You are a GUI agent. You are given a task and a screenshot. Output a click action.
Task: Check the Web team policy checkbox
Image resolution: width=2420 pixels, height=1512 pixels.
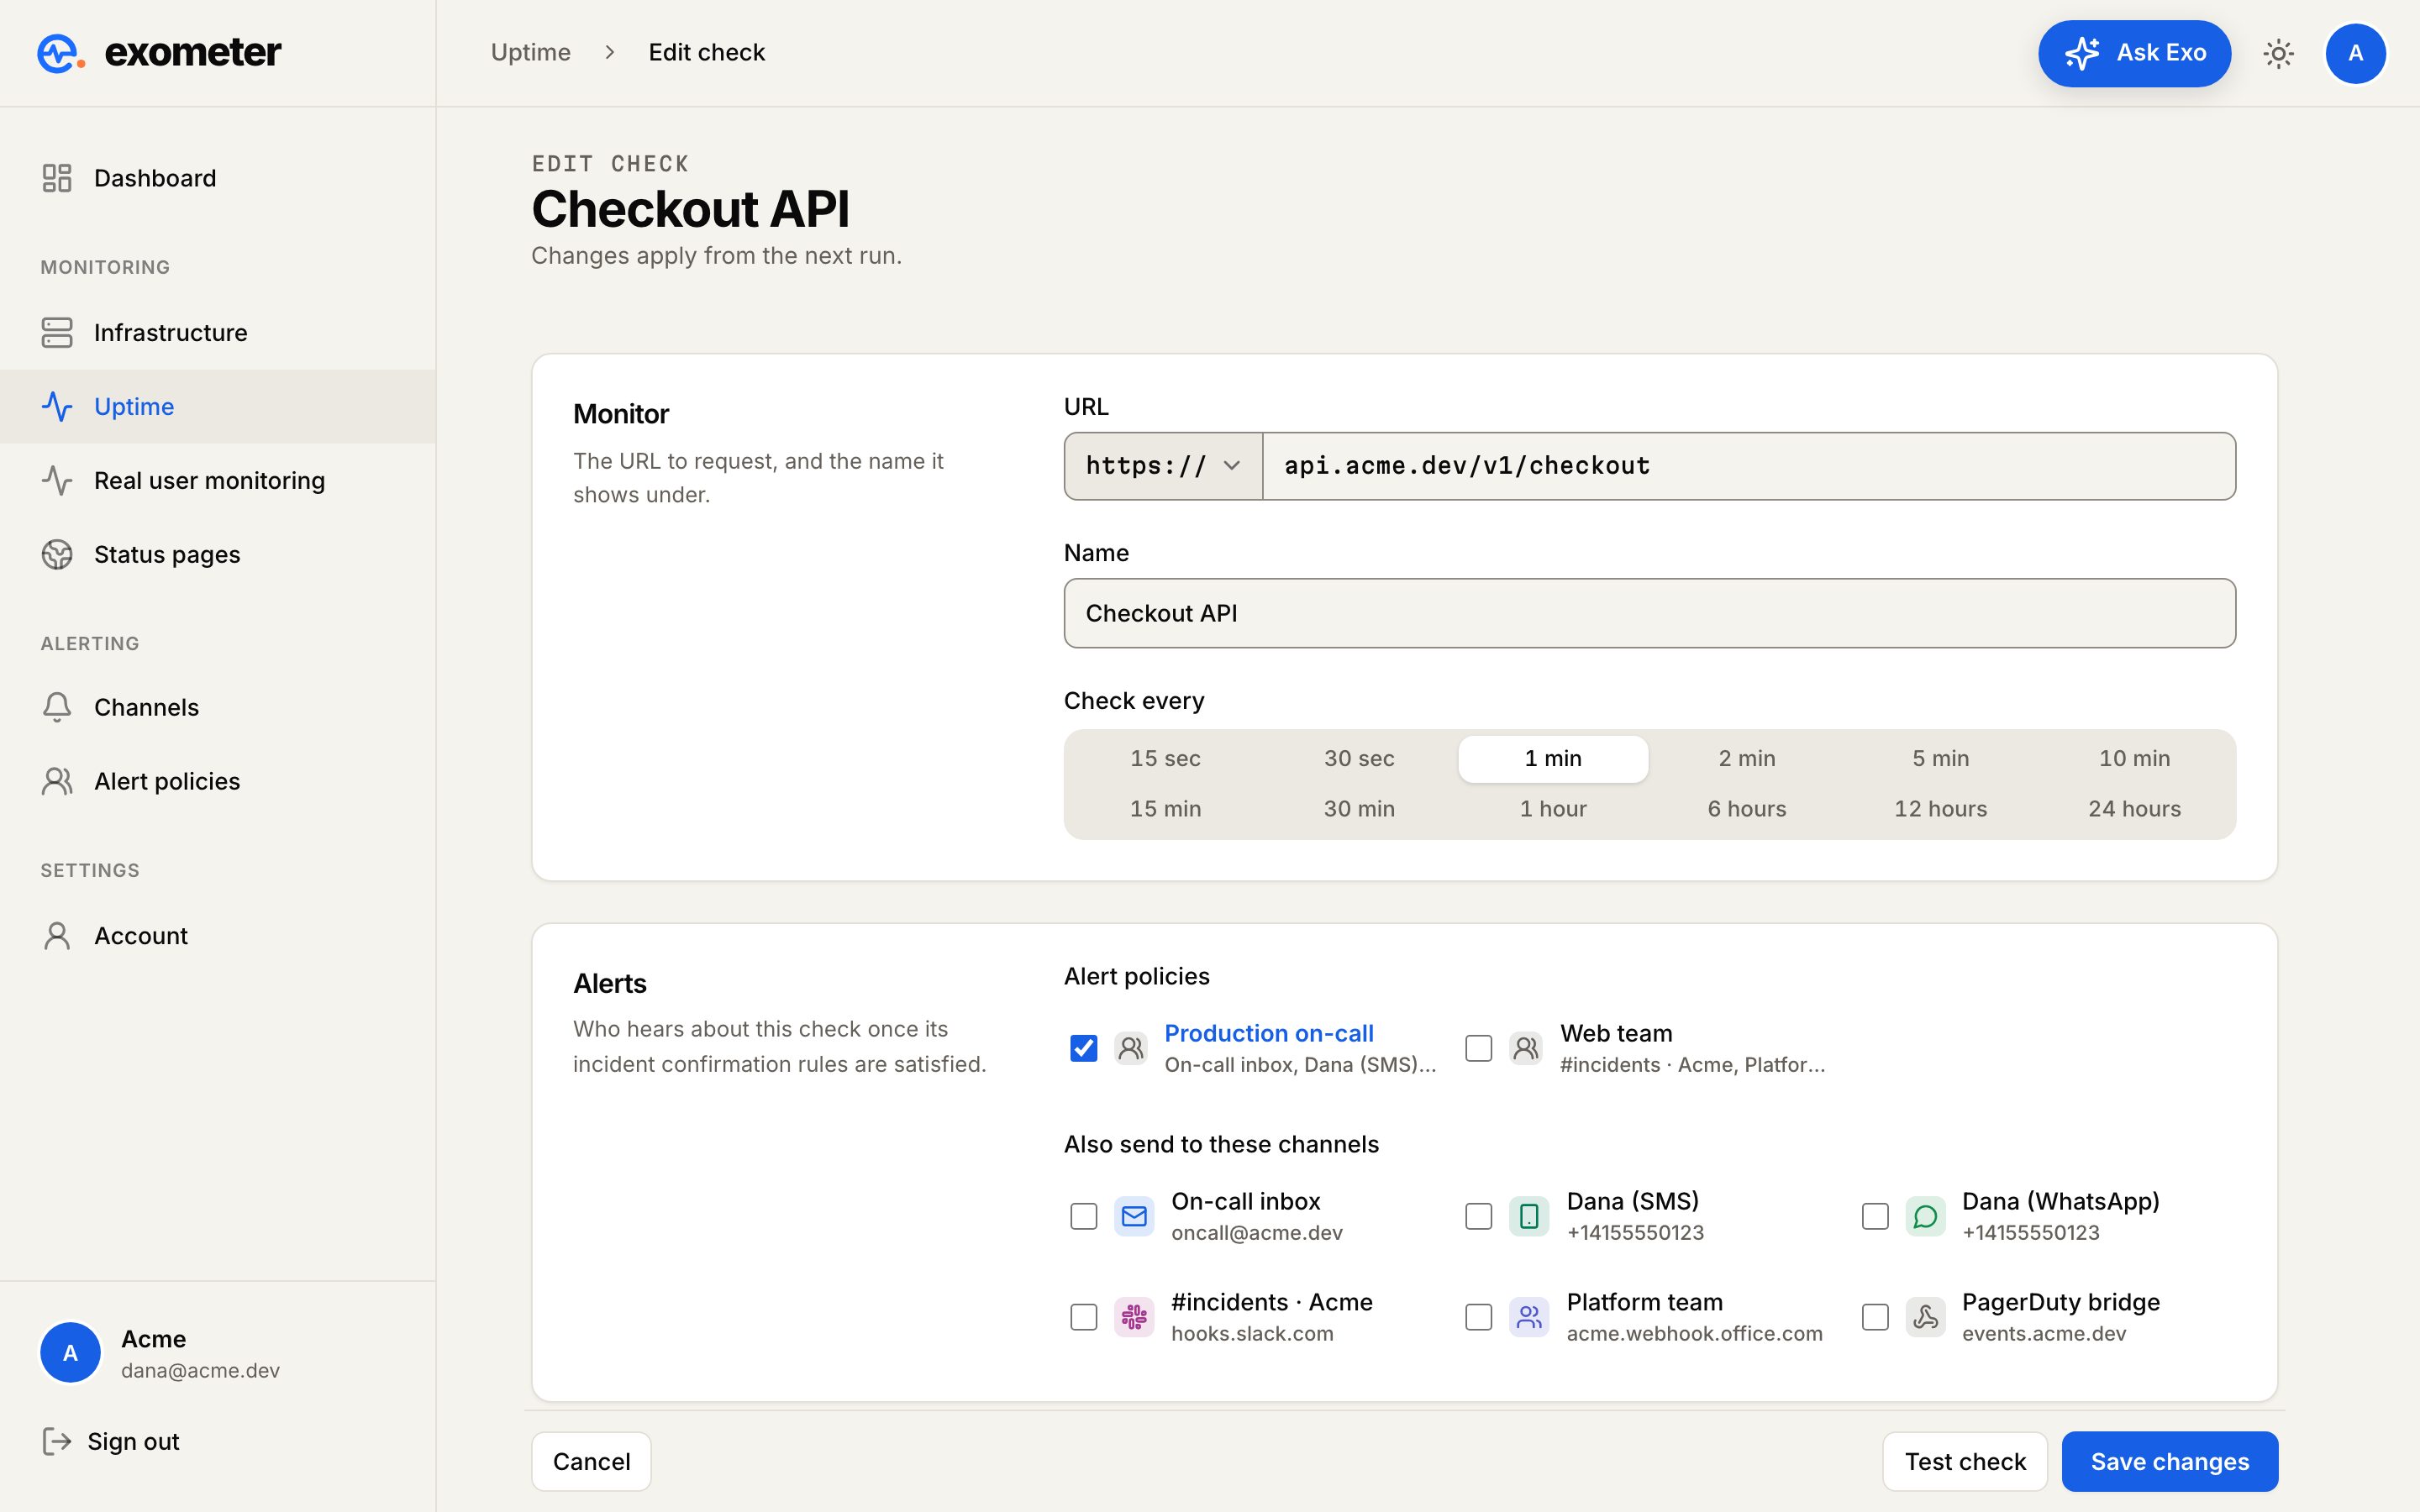(x=1478, y=1048)
